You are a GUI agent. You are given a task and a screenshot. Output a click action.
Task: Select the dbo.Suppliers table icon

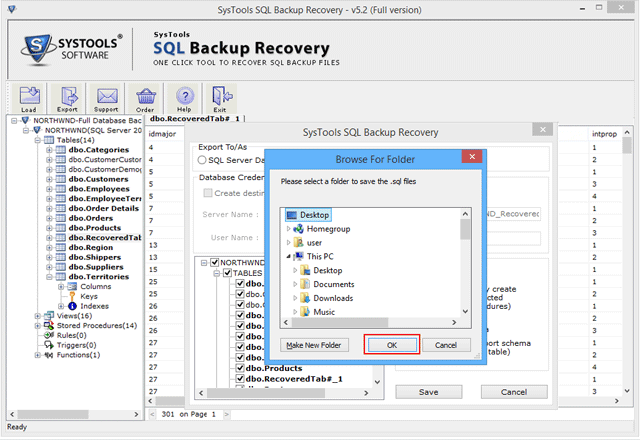60,267
